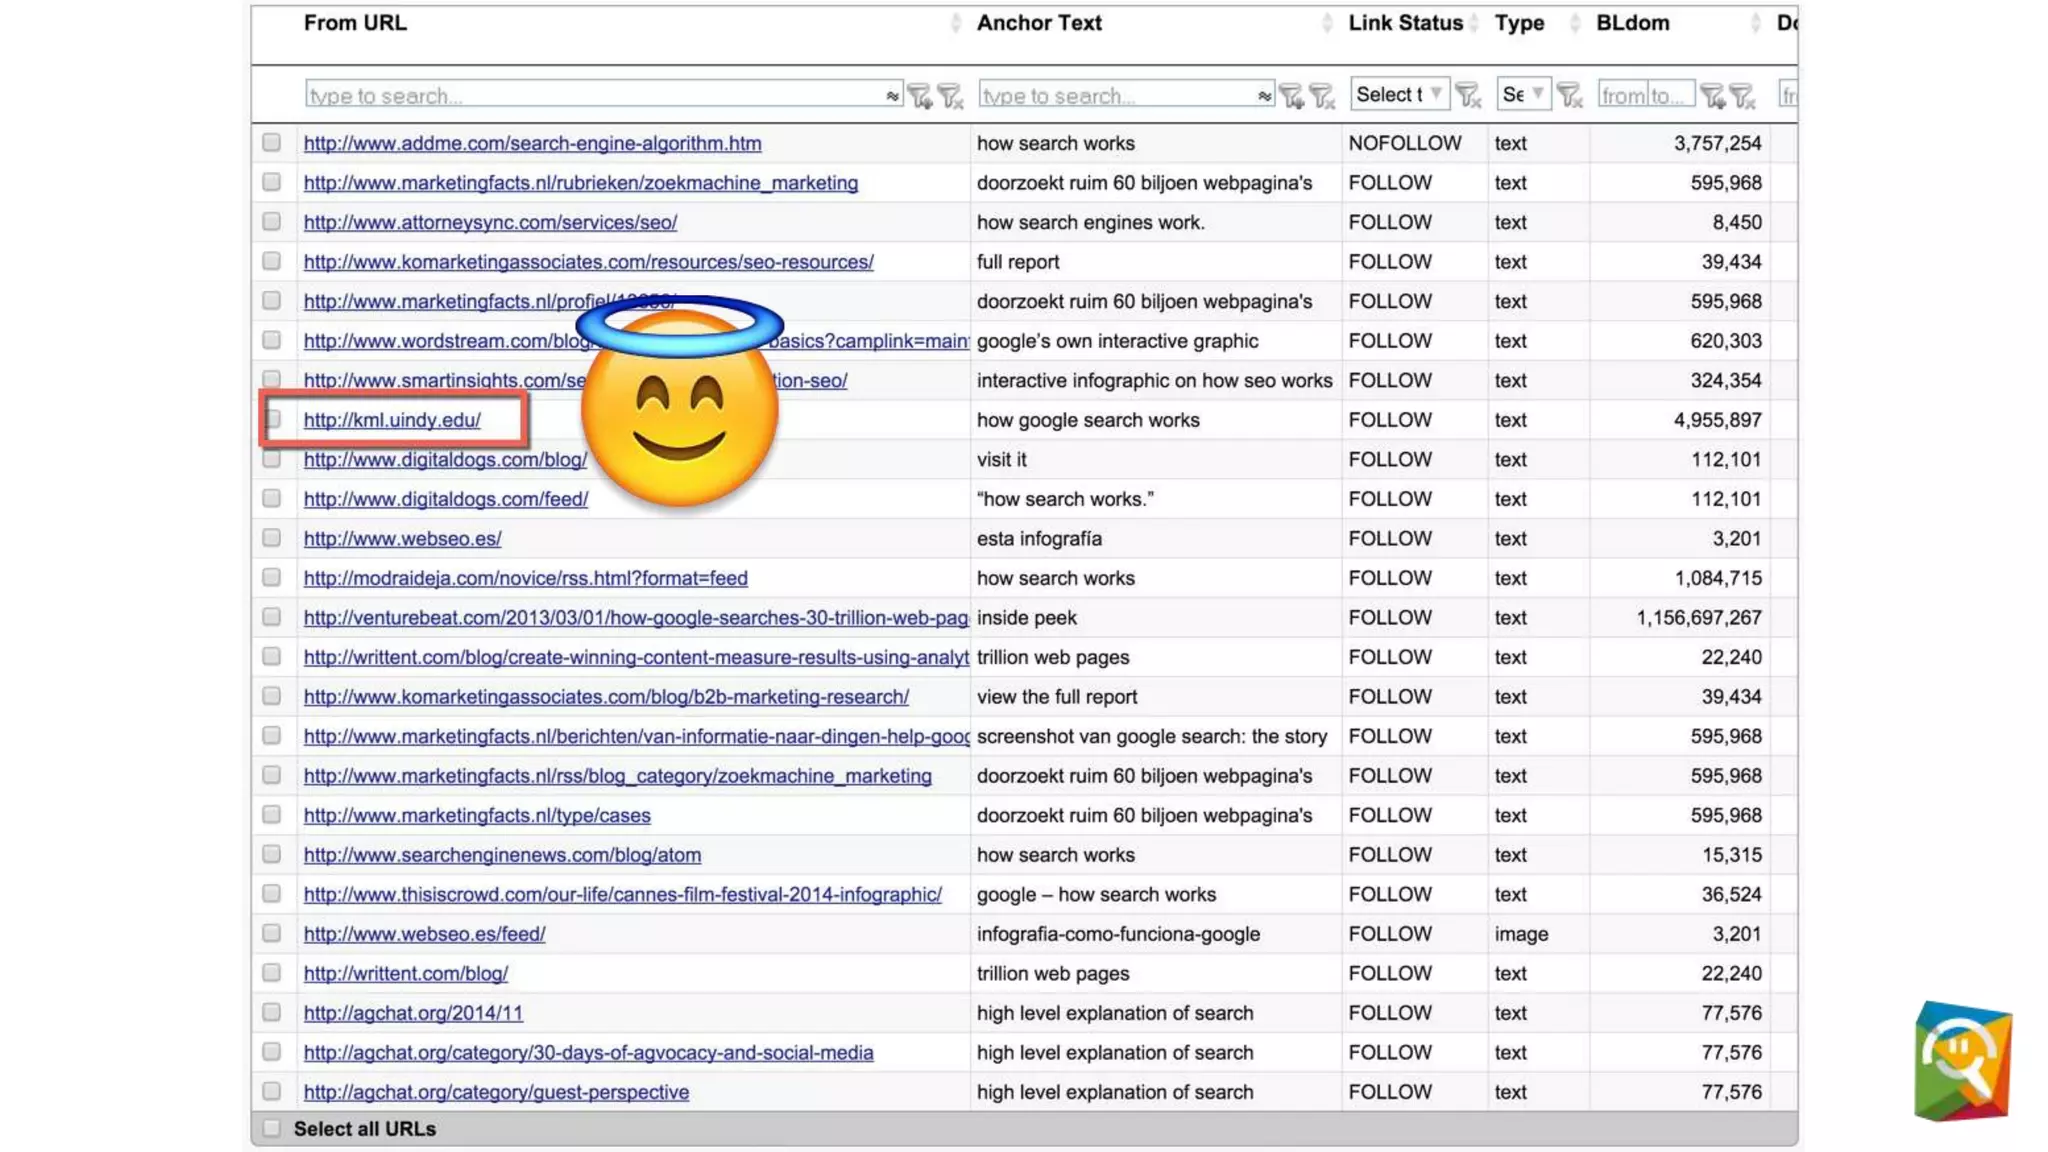Clear the From URL column filter icon
2048x1152 pixels.
950,96
